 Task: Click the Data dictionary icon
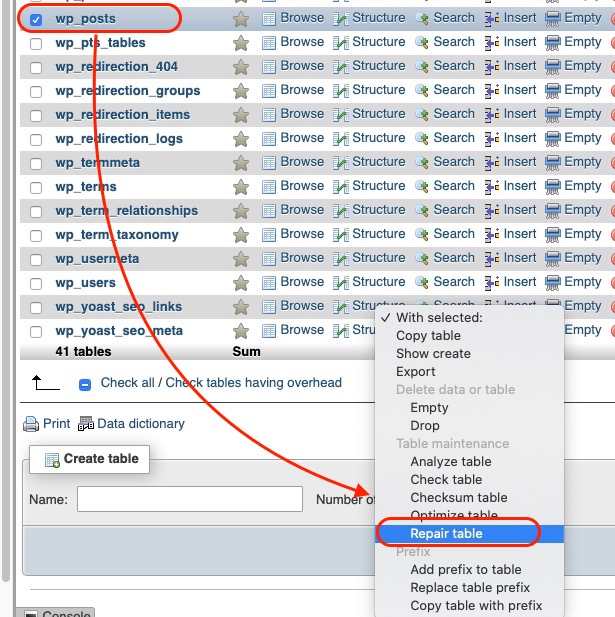pyautogui.click(x=86, y=424)
